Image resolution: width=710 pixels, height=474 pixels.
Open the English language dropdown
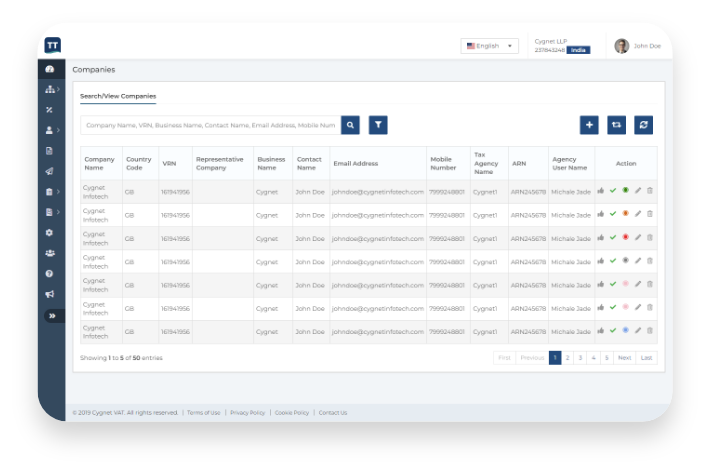489,46
